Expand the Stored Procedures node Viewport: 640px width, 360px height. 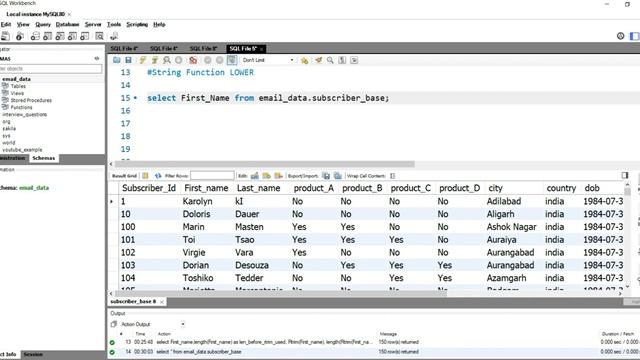[31, 100]
